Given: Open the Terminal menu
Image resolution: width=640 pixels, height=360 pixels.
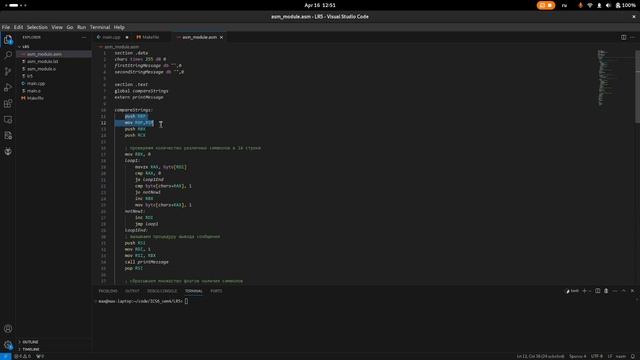Looking at the screenshot, I should (x=100, y=27).
